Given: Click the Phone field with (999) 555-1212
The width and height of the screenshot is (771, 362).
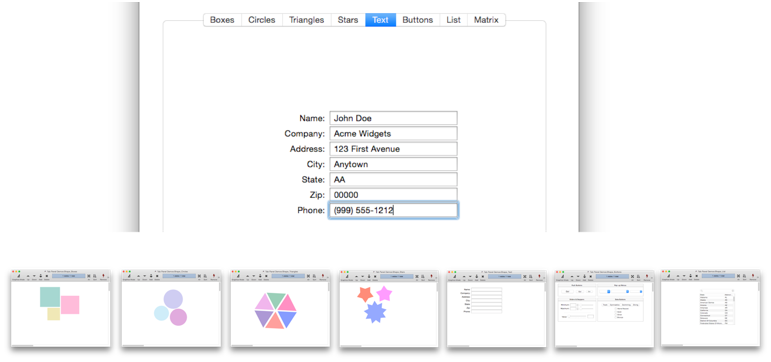Looking at the screenshot, I should pyautogui.click(x=393, y=211).
